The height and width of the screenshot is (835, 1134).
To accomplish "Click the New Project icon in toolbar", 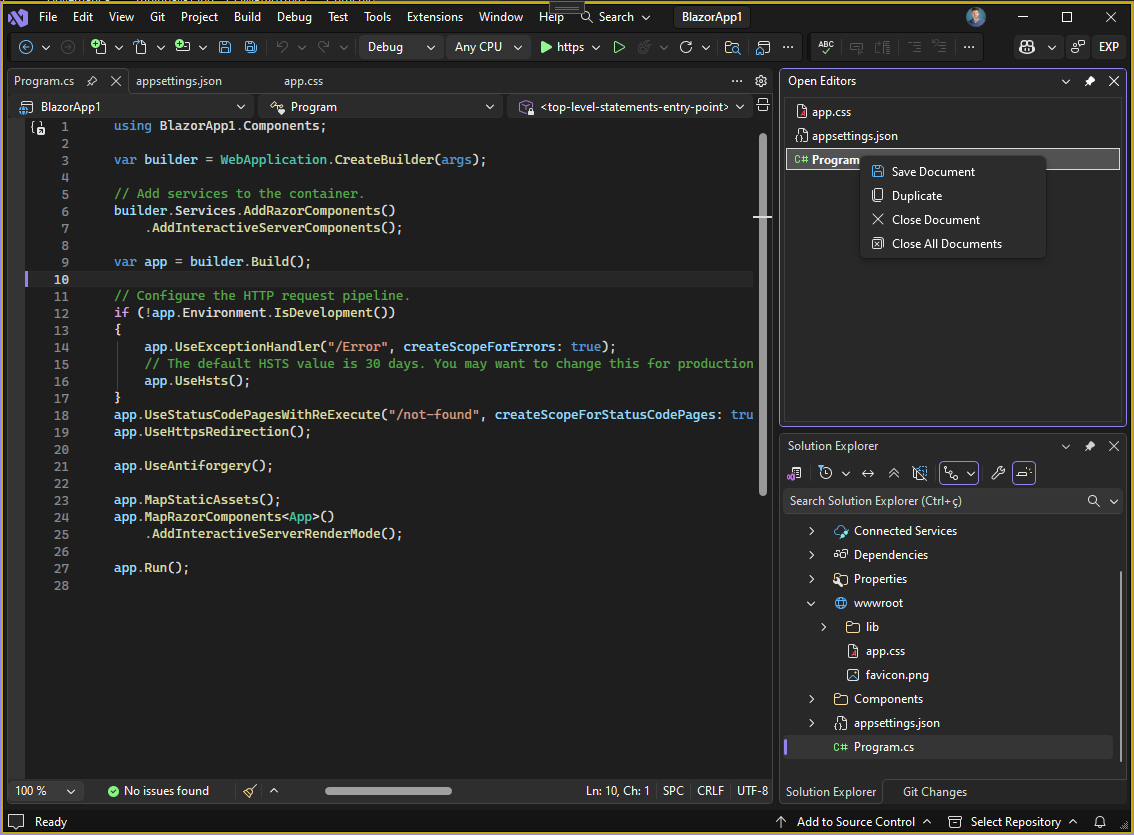I will click(98, 47).
